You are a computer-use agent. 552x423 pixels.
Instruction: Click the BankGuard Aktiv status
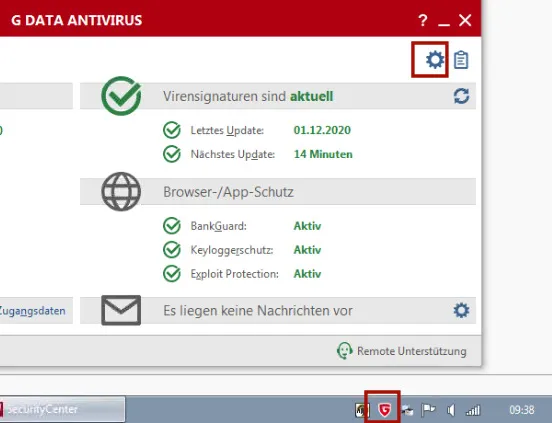(x=307, y=226)
